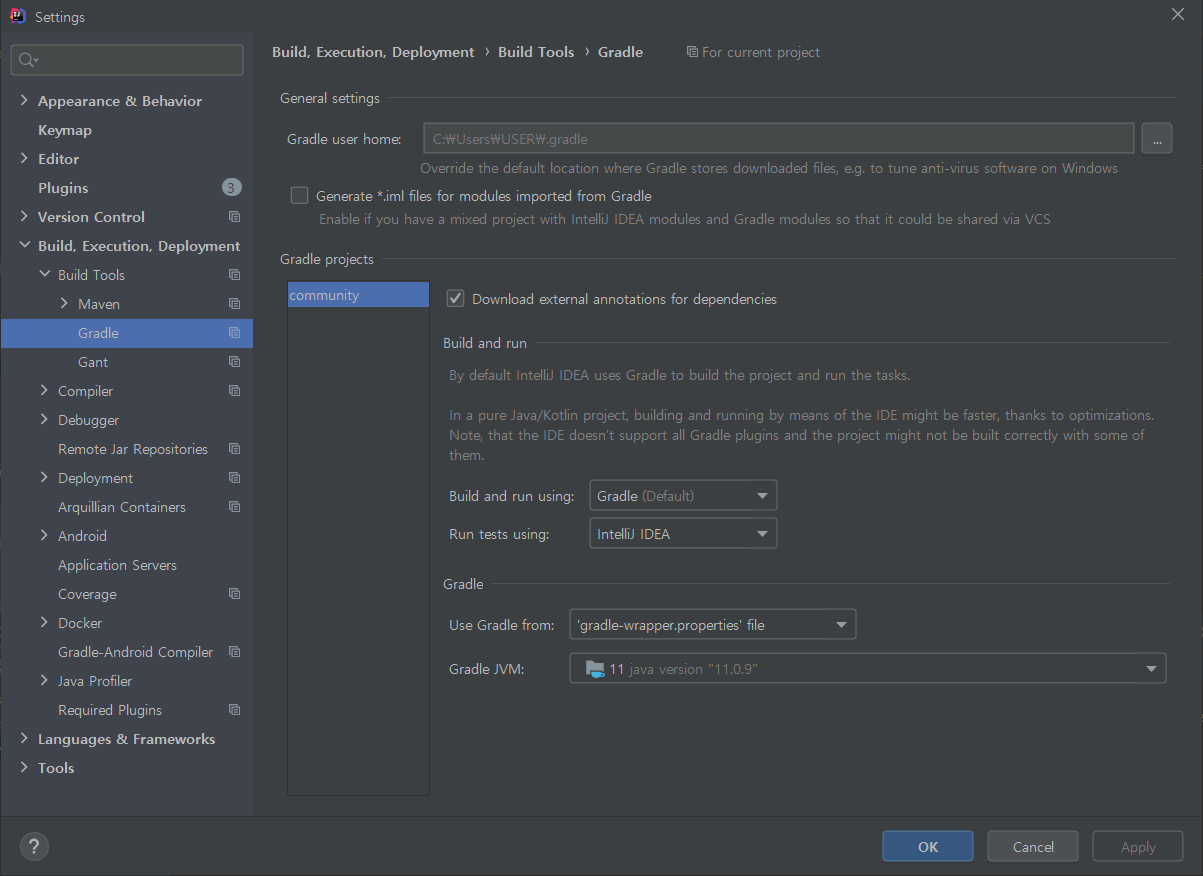Click Build Tools breadcrumb
Screen dimensions: 1203x876
pyautogui.click(x=536, y=52)
